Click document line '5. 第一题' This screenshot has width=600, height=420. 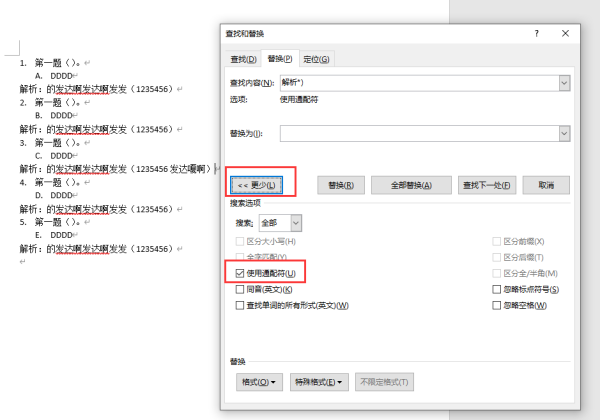pyautogui.click(x=55, y=222)
